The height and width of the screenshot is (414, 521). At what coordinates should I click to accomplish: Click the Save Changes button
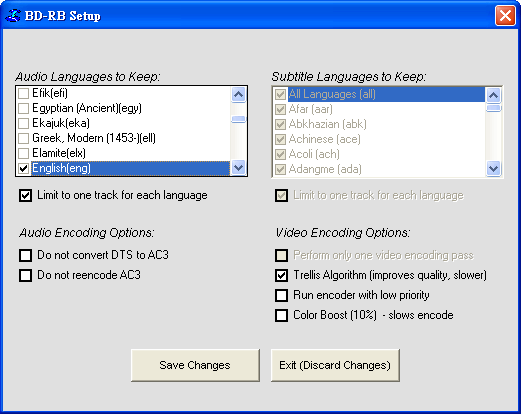tap(195, 365)
